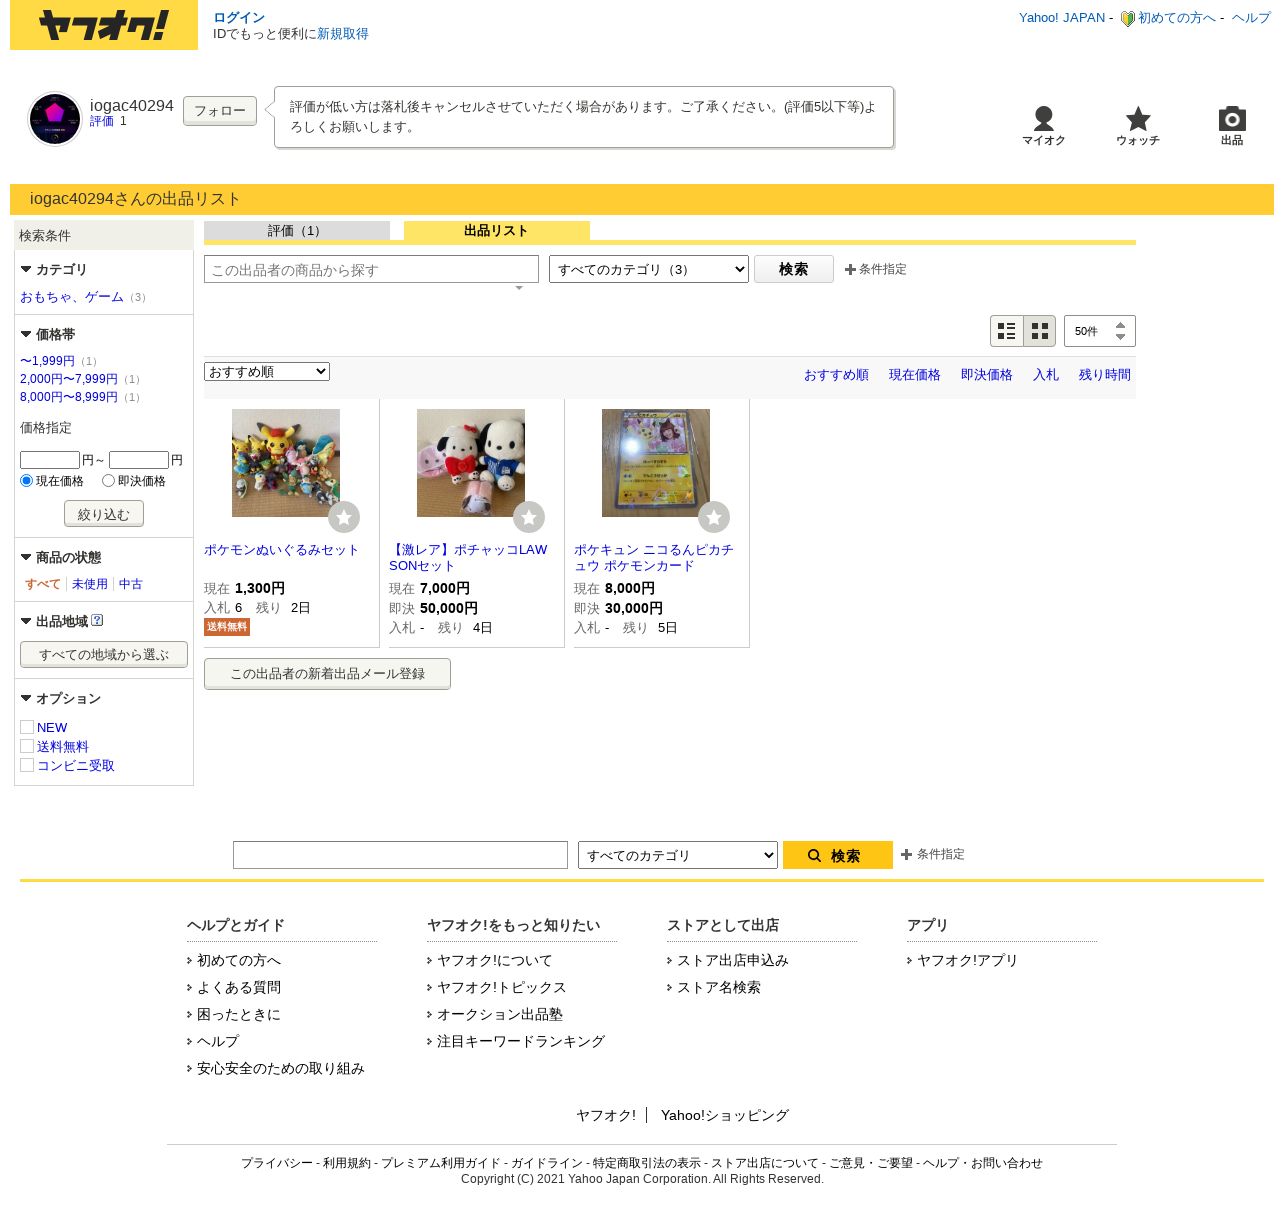The width and height of the screenshot is (1284, 1207).
Task: Open the ヘルプ link at top right
Action: pos(1251,18)
